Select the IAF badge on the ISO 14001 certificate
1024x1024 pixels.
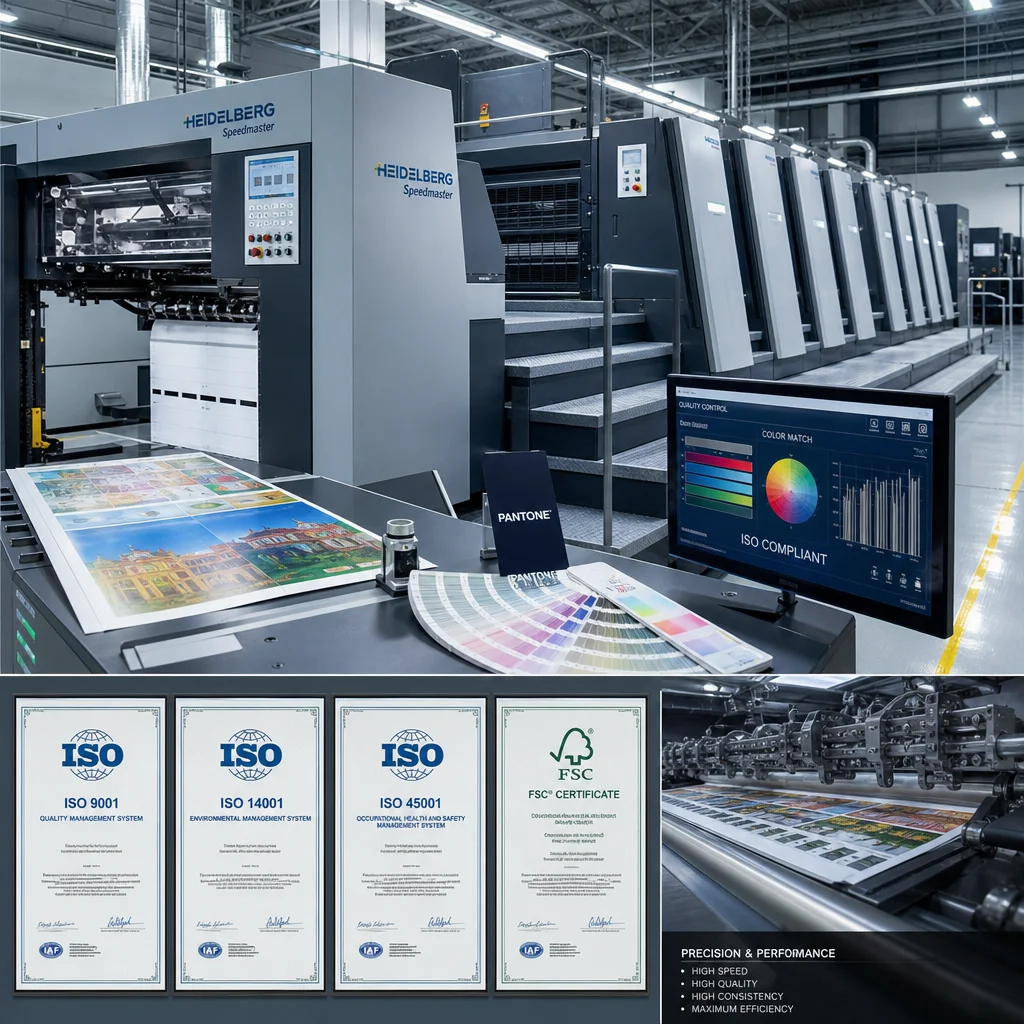[x=210, y=950]
